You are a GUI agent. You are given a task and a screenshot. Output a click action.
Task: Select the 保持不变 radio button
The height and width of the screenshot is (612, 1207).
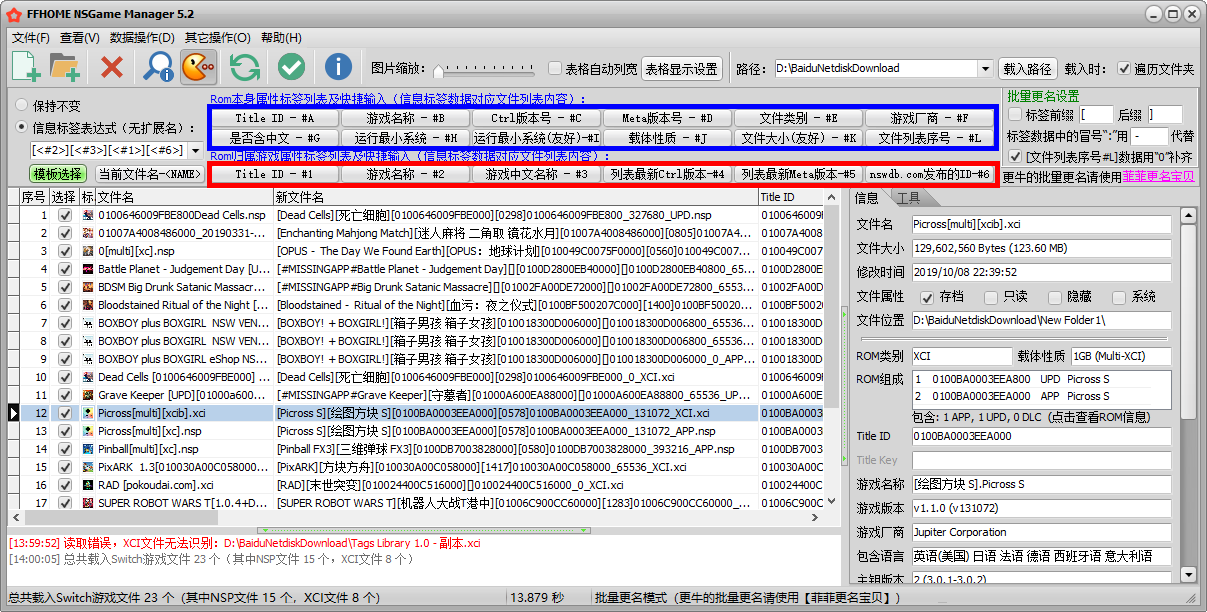pos(22,105)
